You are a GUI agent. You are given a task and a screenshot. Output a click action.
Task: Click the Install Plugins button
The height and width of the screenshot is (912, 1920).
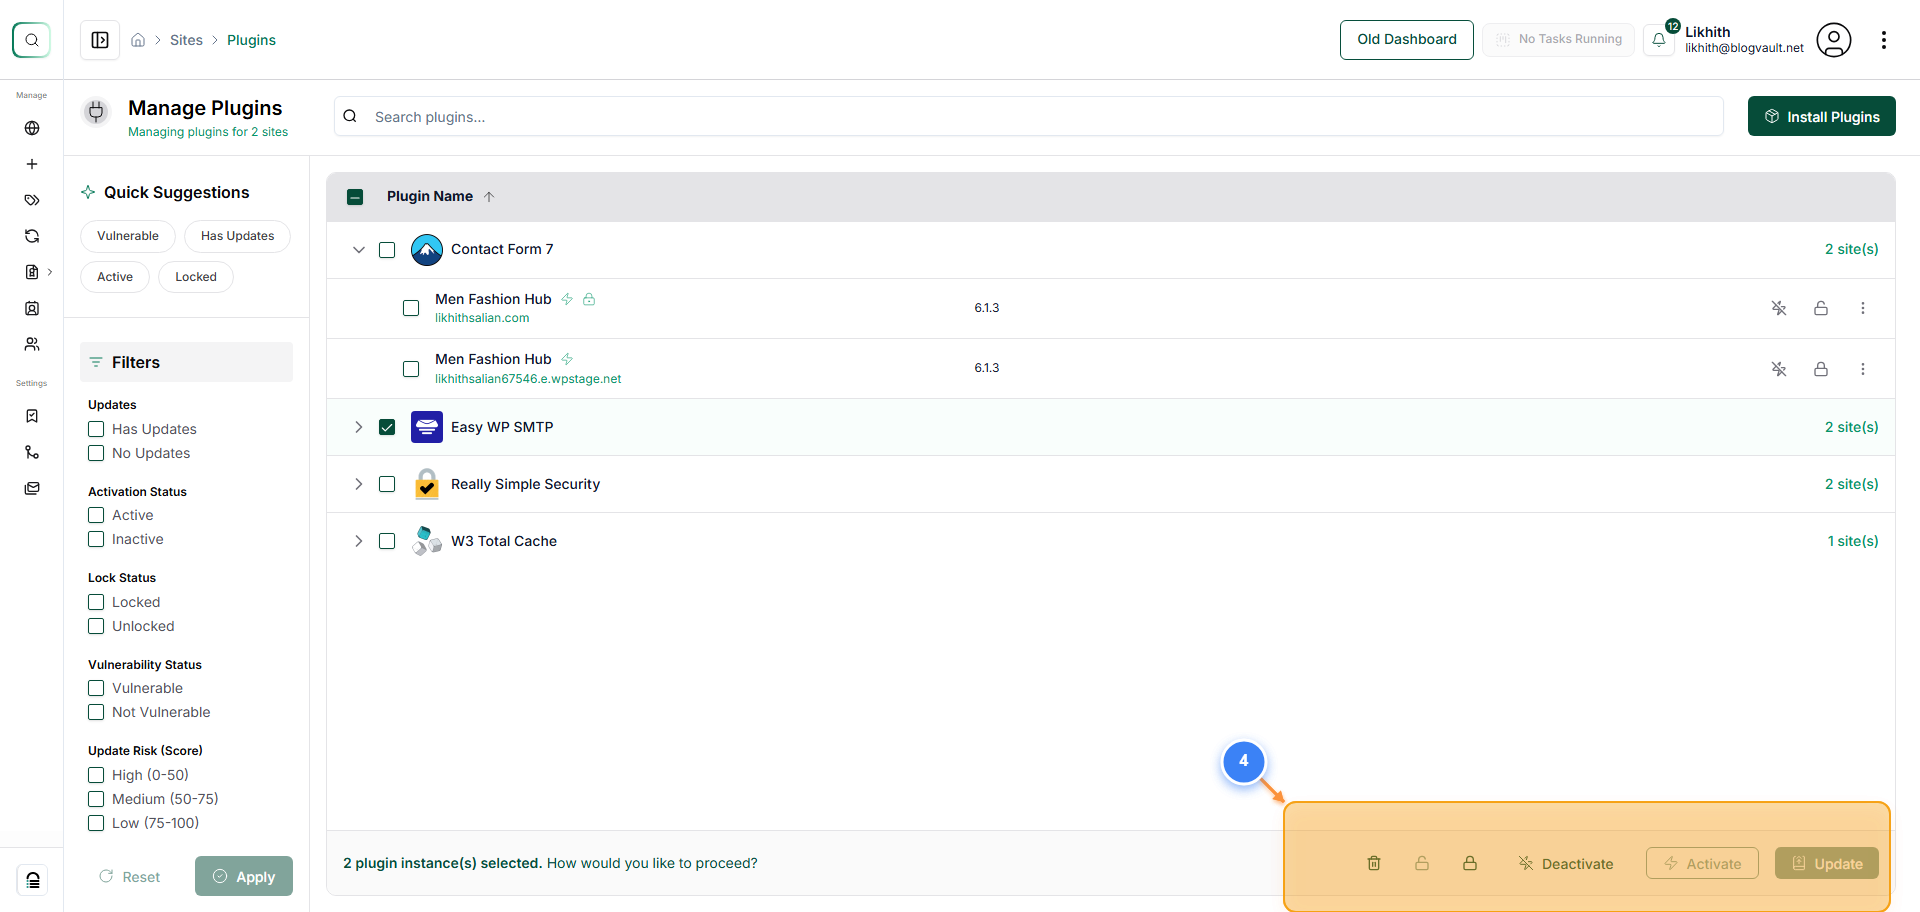point(1822,116)
